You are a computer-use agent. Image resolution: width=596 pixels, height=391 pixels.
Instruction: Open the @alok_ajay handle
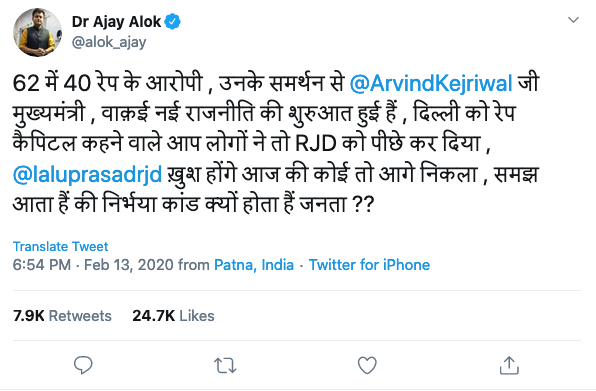(109, 42)
